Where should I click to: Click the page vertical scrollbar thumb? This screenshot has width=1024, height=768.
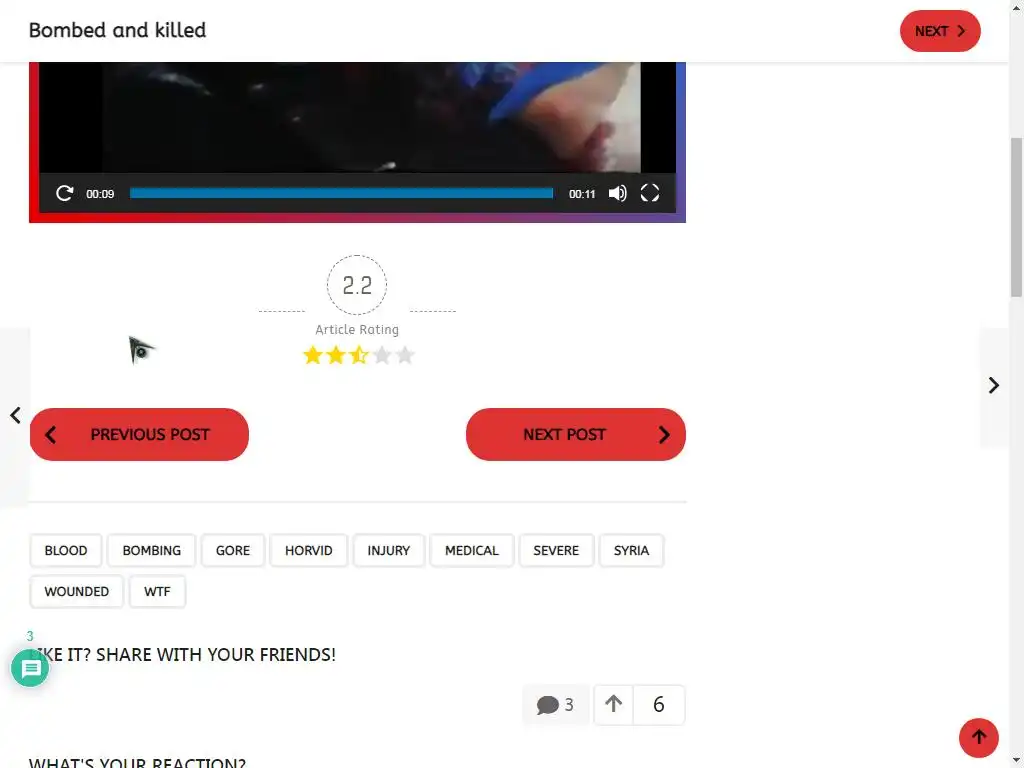pos(1016,217)
